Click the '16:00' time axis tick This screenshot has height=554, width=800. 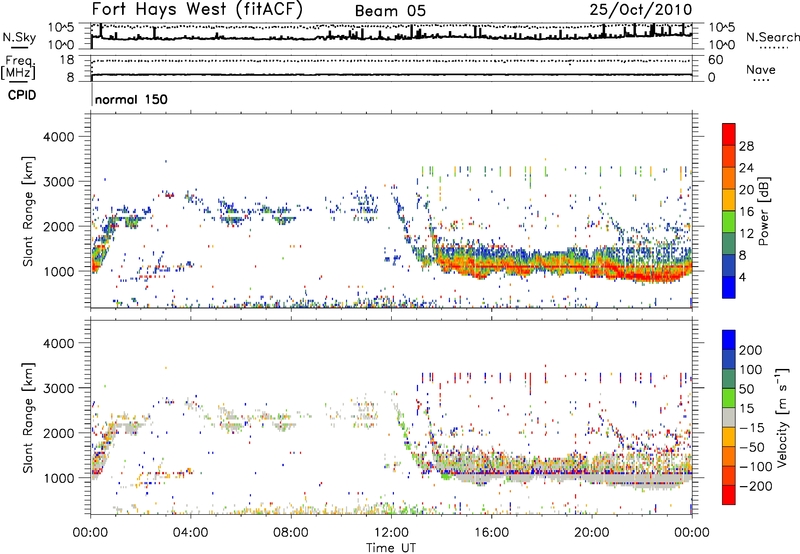[x=491, y=533]
